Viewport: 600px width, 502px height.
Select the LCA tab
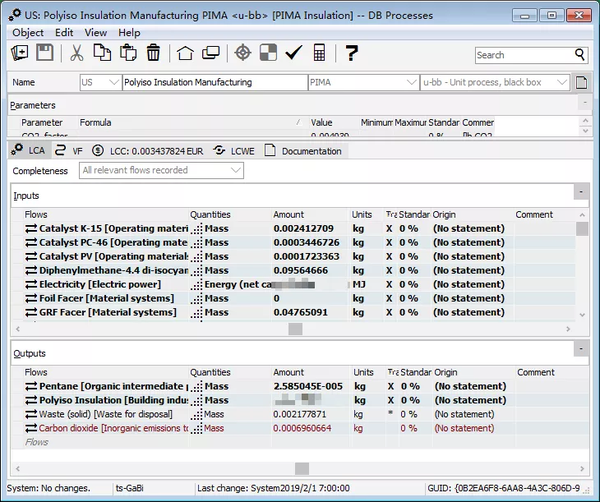pyautogui.click(x=28, y=151)
